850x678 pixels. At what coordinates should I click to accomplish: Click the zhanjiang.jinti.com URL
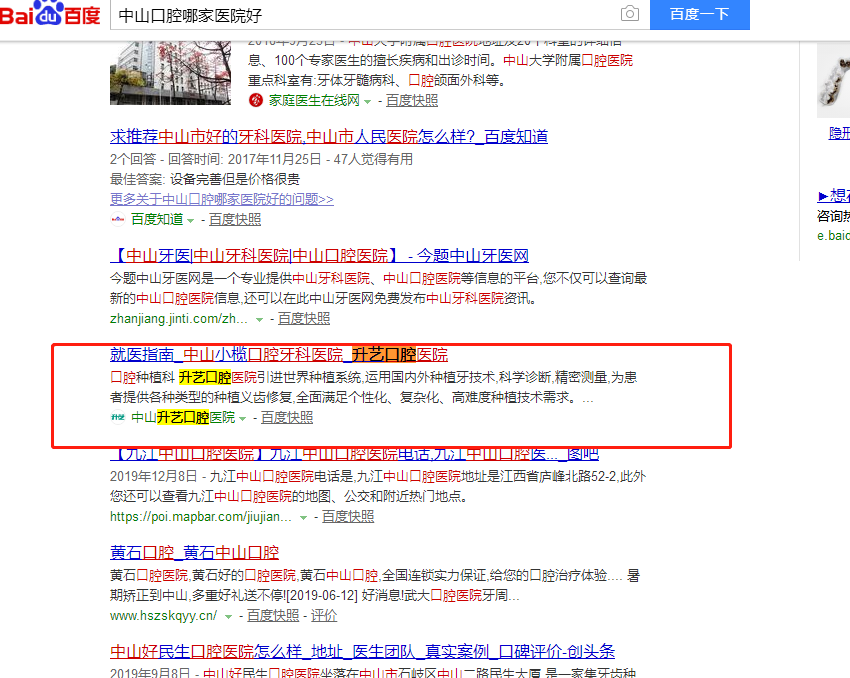(x=179, y=319)
